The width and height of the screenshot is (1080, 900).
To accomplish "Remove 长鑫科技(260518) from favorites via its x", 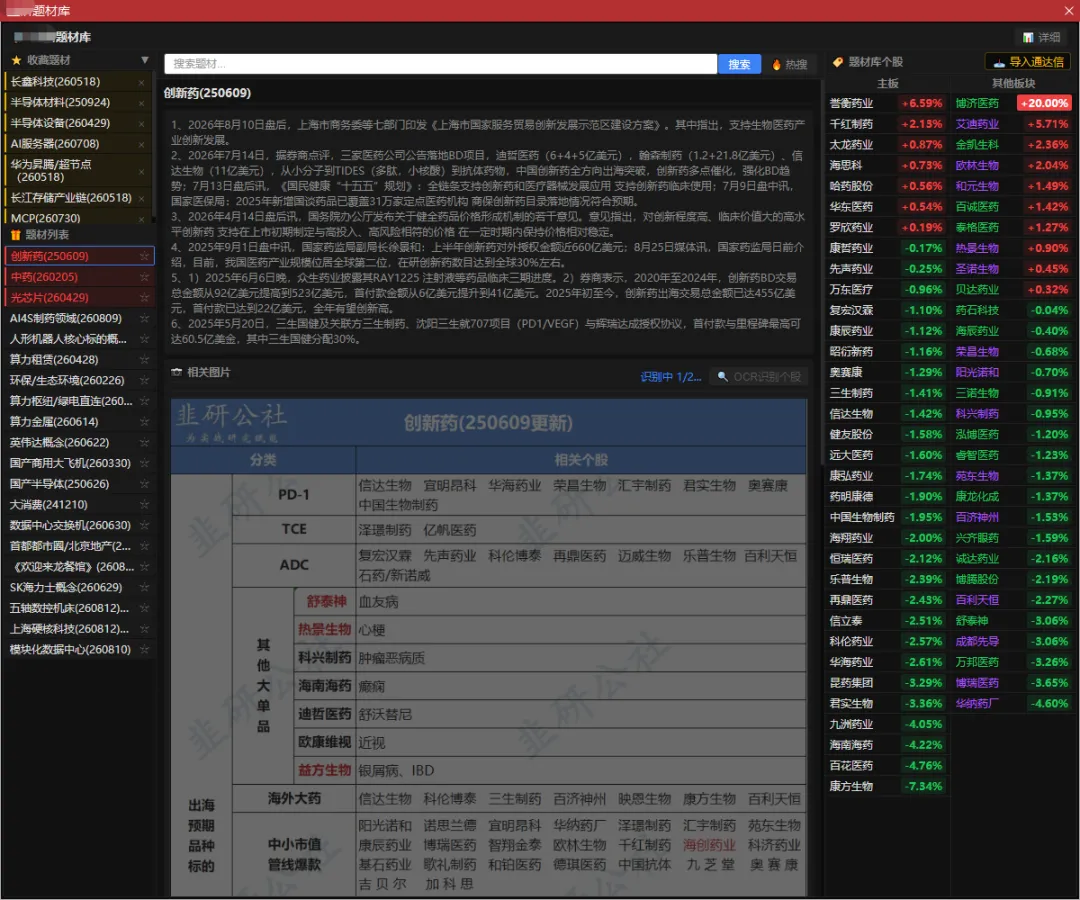I will coord(141,83).
